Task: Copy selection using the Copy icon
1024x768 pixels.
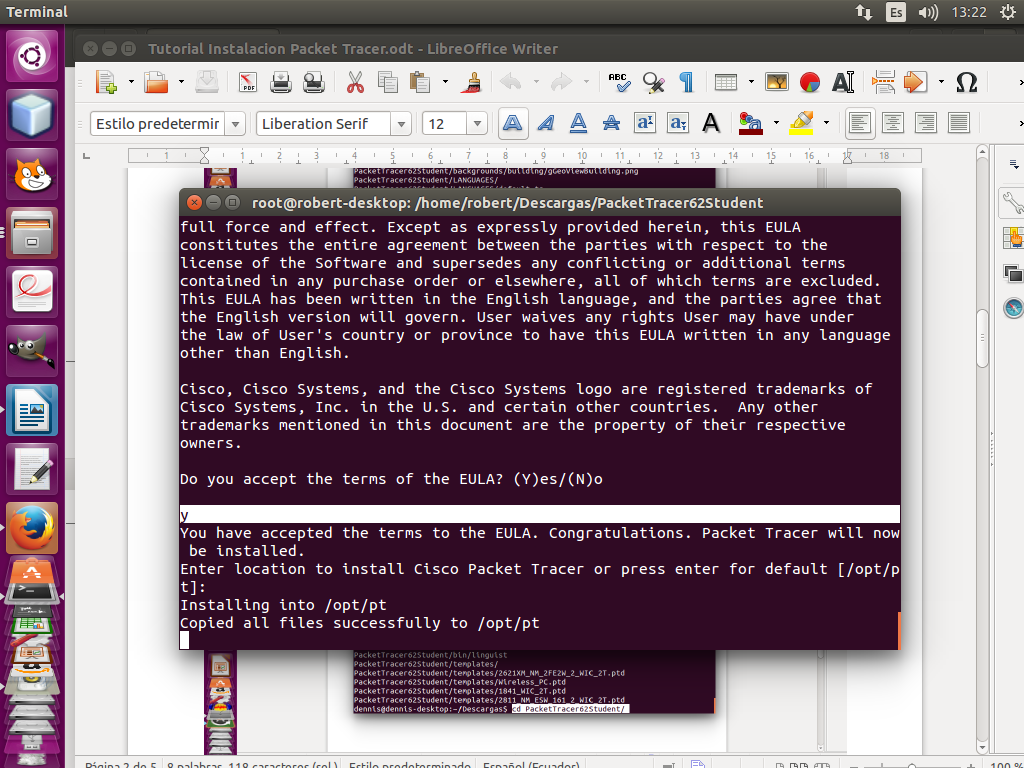Action: (388, 82)
